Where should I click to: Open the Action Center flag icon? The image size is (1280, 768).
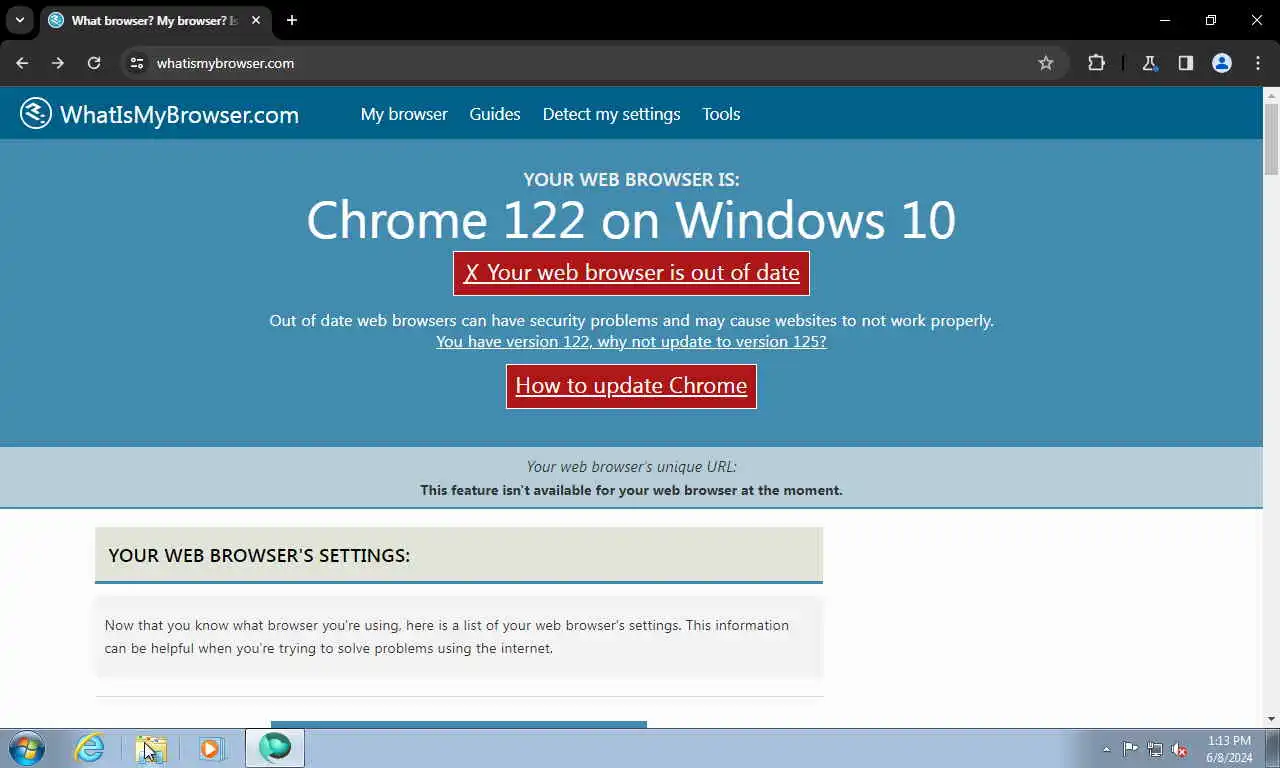pos(1130,749)
